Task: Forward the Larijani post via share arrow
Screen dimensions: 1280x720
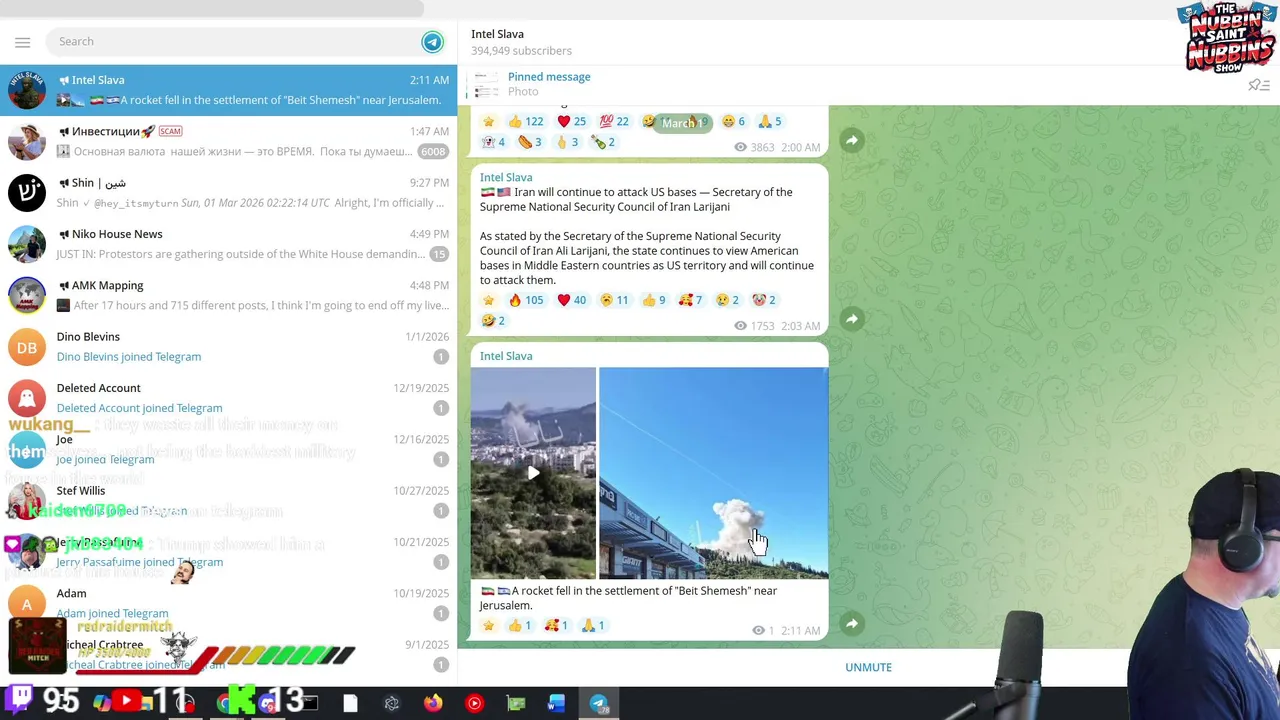Action: (x=851, y=319)
